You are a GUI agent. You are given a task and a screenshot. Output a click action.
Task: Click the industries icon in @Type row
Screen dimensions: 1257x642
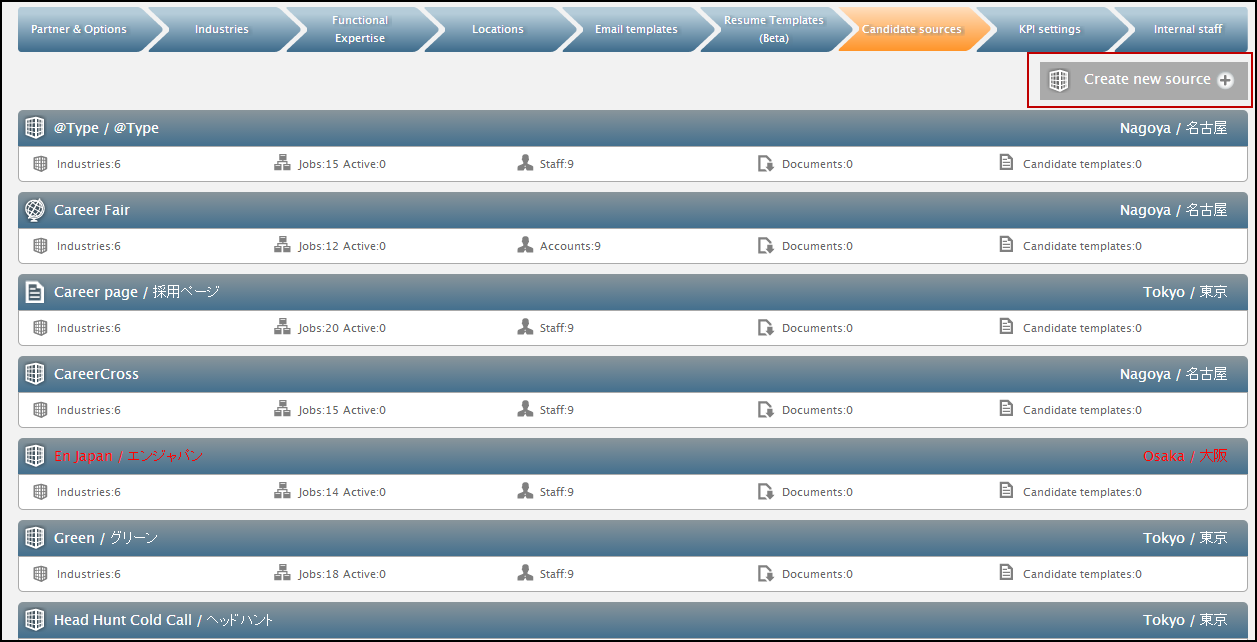pos(40,163)
